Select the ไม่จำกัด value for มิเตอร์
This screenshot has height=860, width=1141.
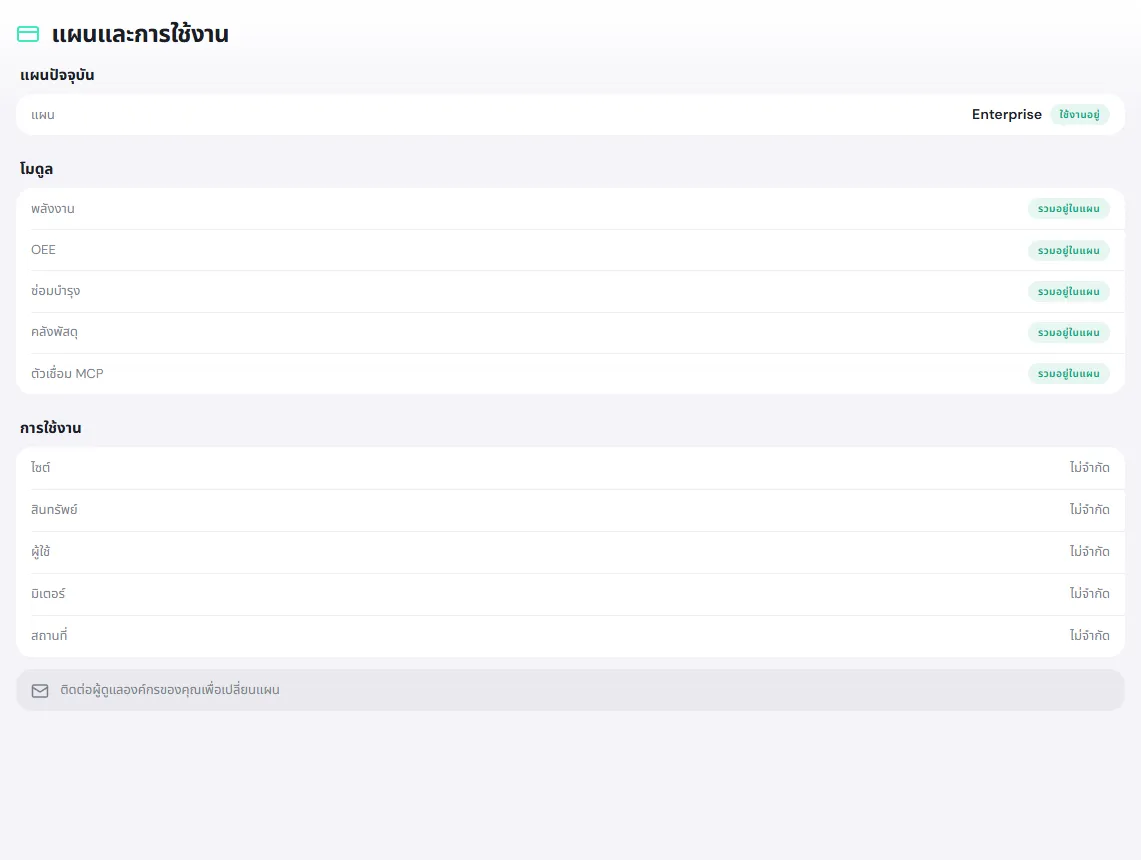tap(1089, 594)
